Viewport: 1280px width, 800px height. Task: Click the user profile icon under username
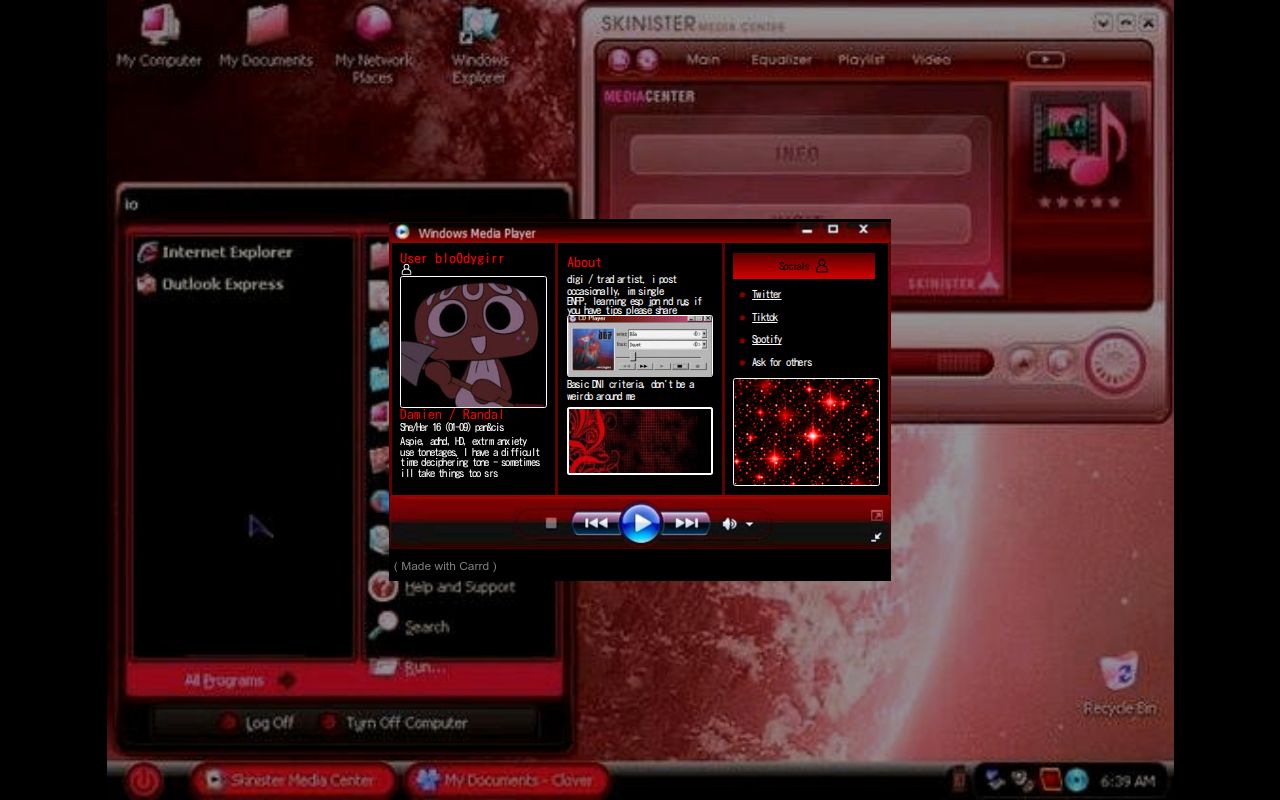406,270
